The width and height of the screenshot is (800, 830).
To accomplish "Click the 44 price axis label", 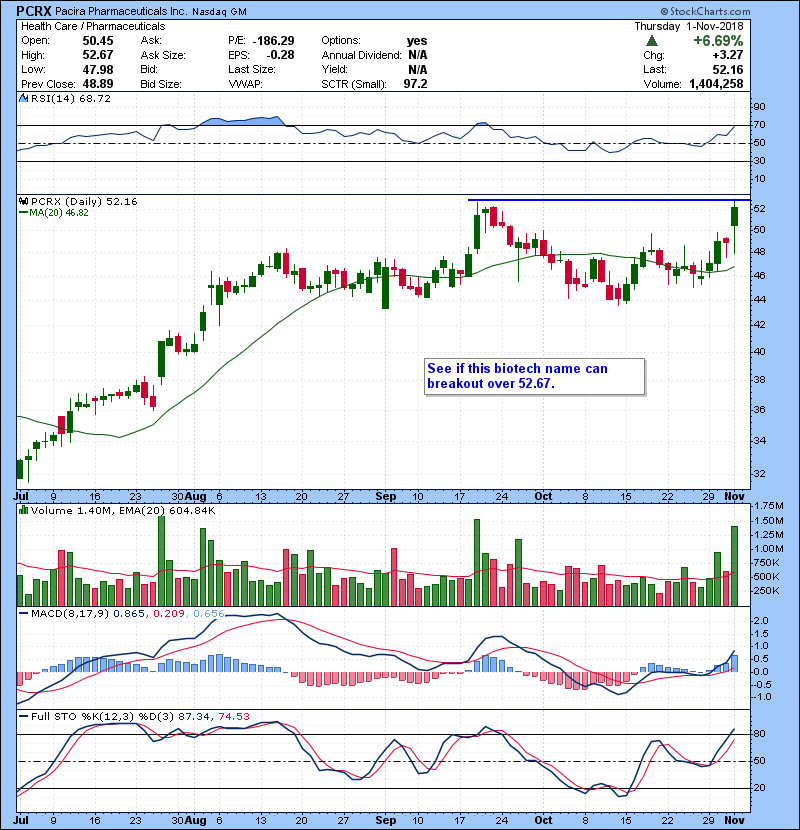I will [x=759, y=300].
